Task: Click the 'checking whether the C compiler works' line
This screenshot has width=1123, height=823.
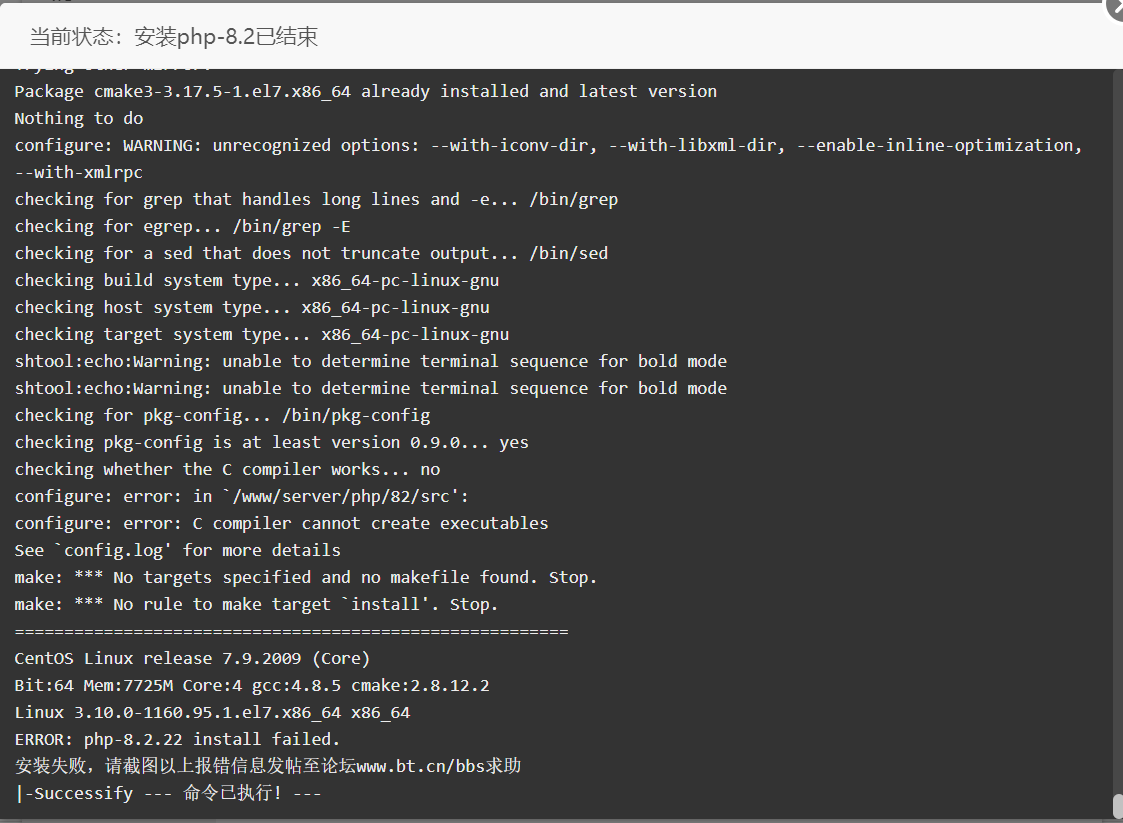Action: pyautogui.click(x=227, y=469)
